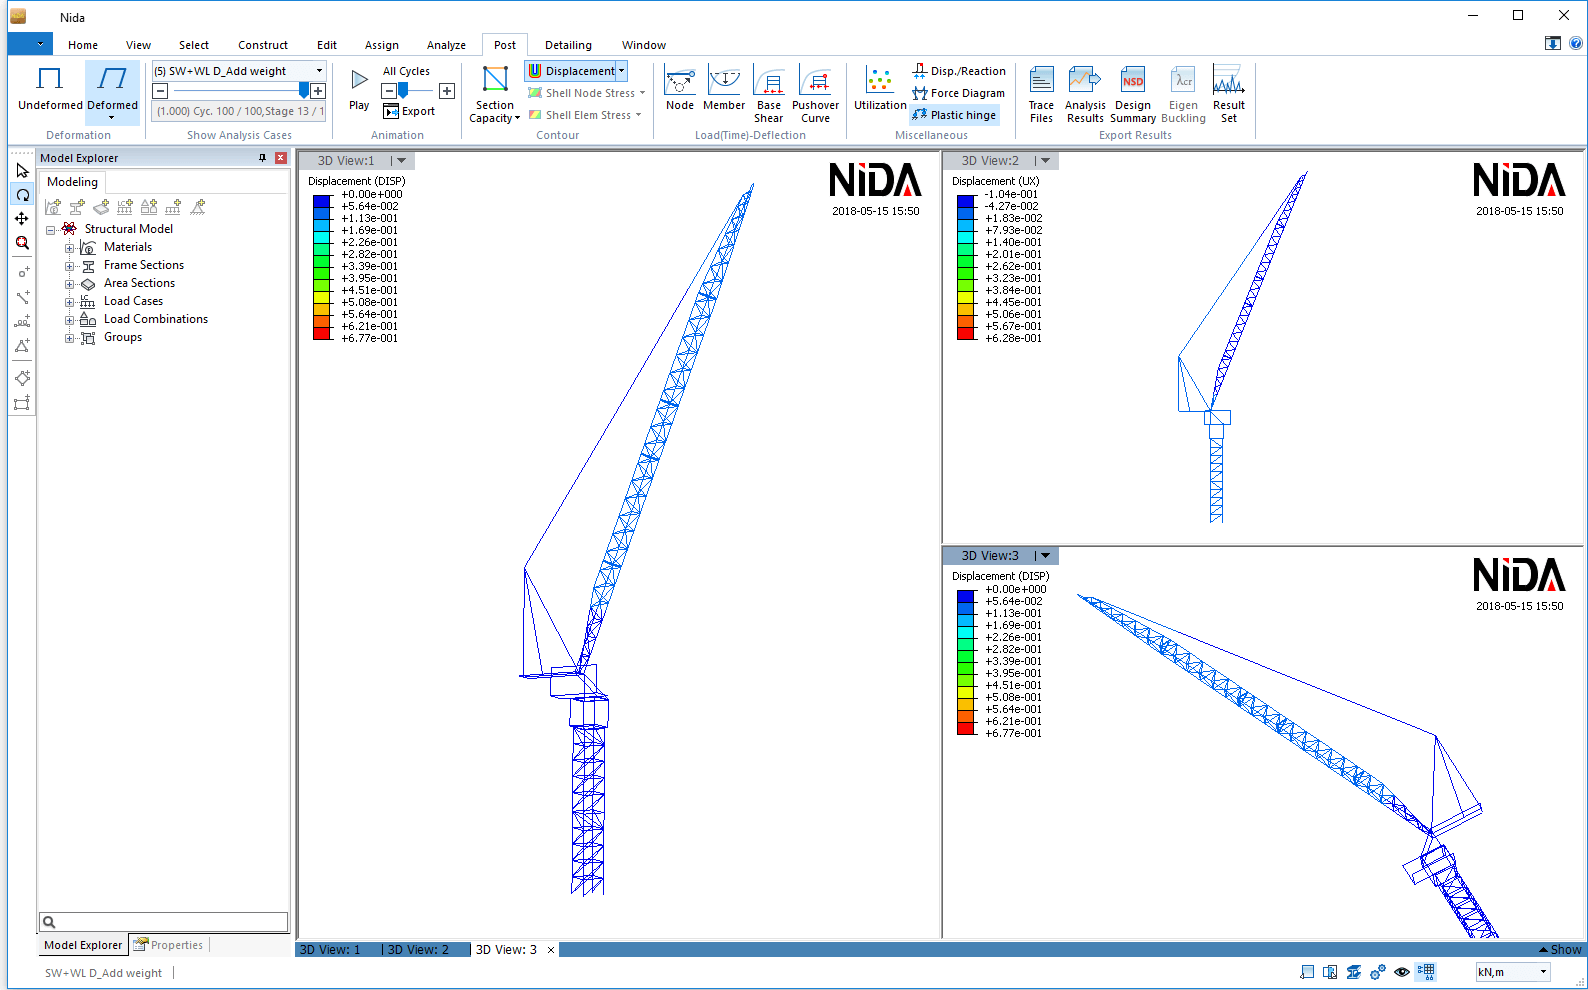Open the load case combo box SW+WL D_Add weight
The width and height of the screenshot is (1588, 990).
(x=239, y=71)
